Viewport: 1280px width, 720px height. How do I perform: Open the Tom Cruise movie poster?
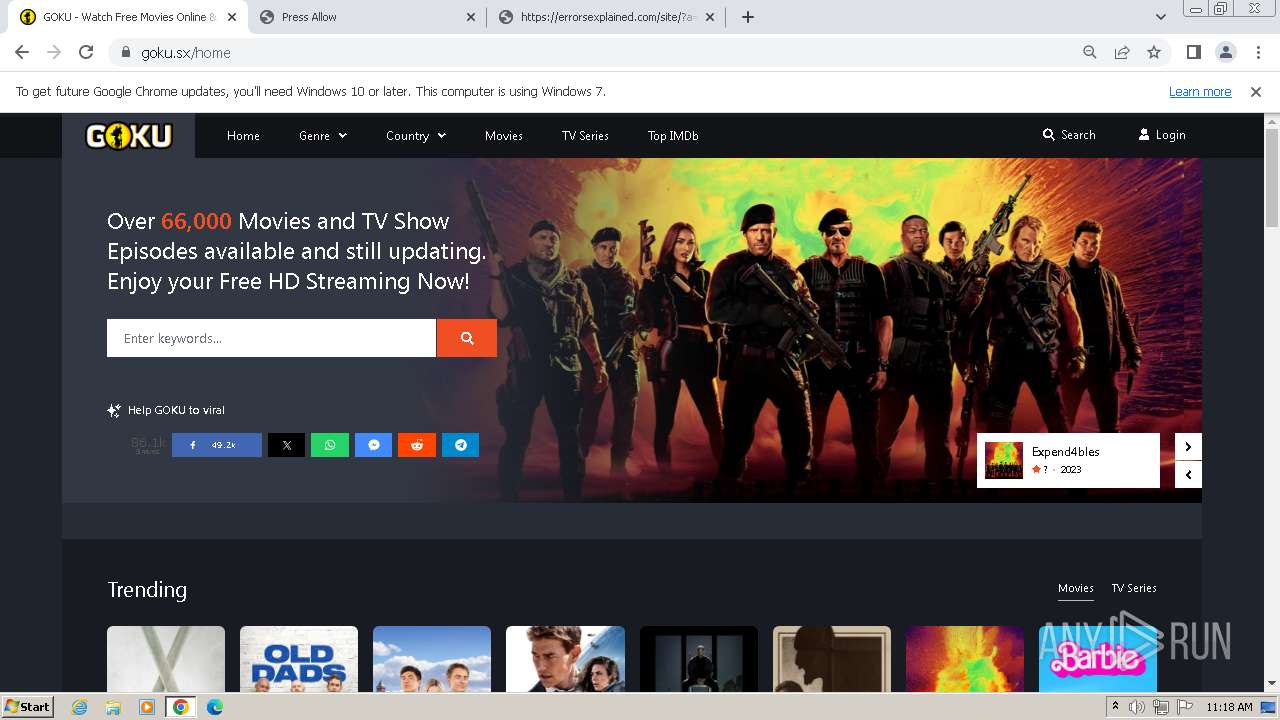click(565, 659)
